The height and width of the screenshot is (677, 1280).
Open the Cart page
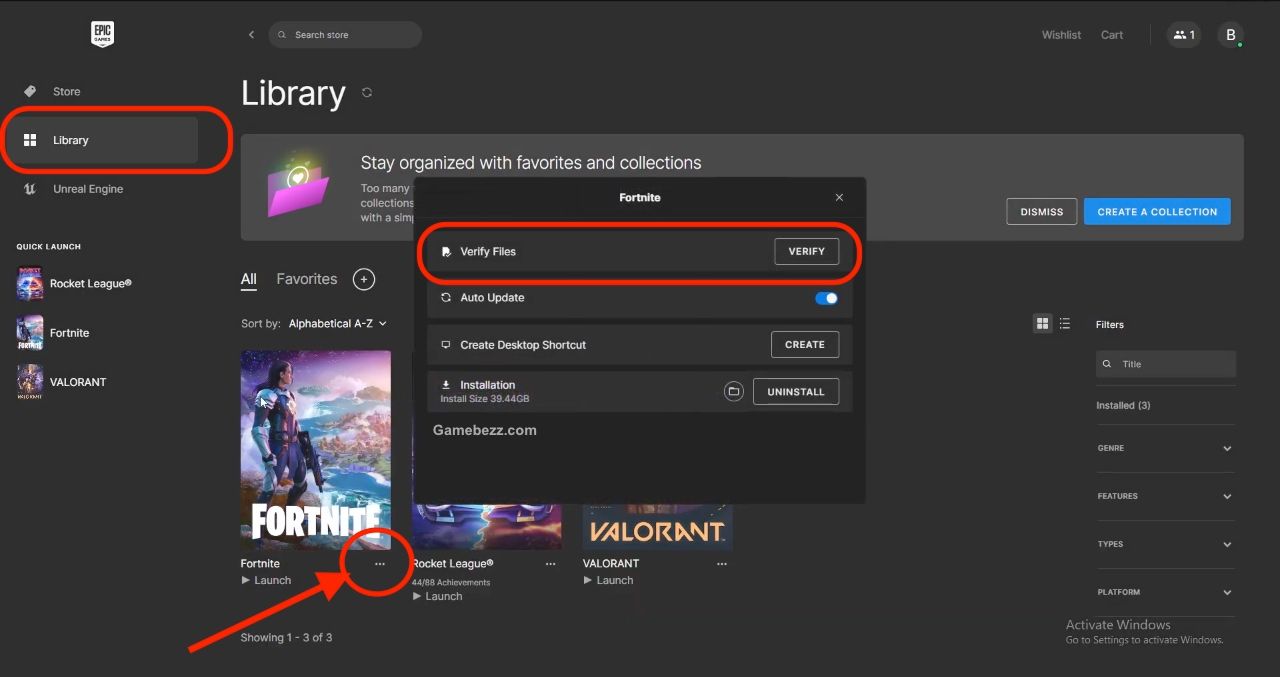tap(1112, 35)
